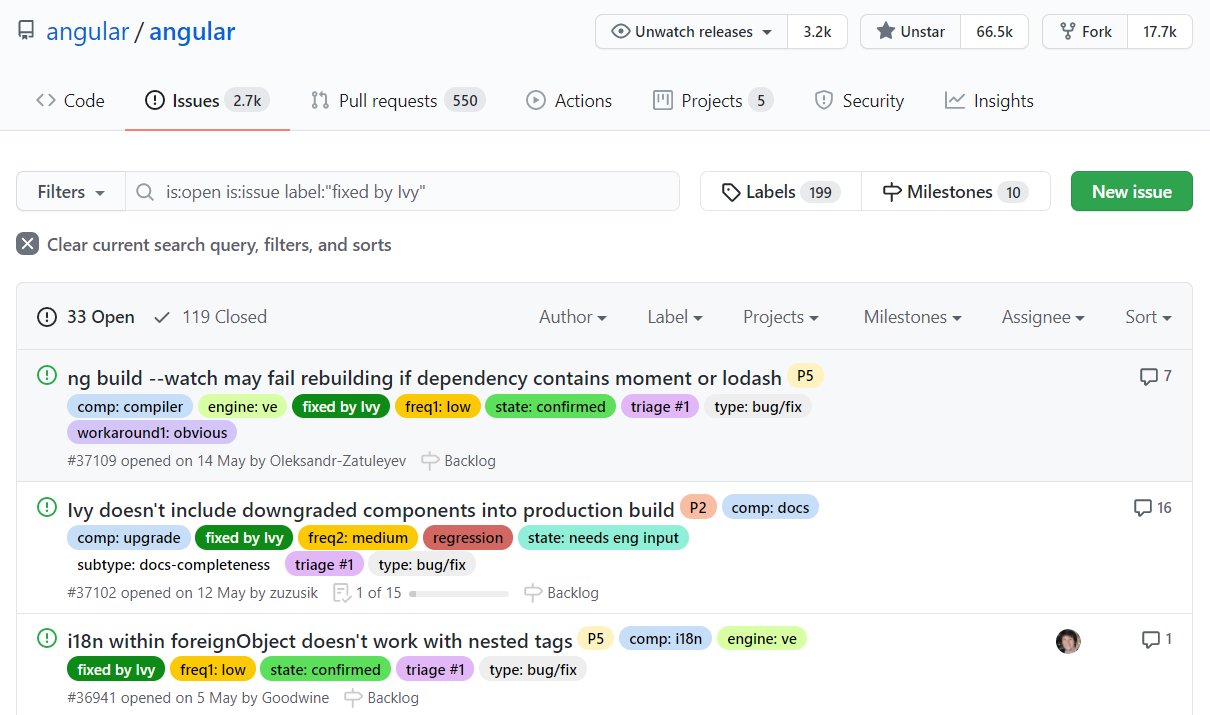Screen dimensions: 1210x715
Task: Open the Projects tab with 5 projects
Action: [x=713, y=101]
